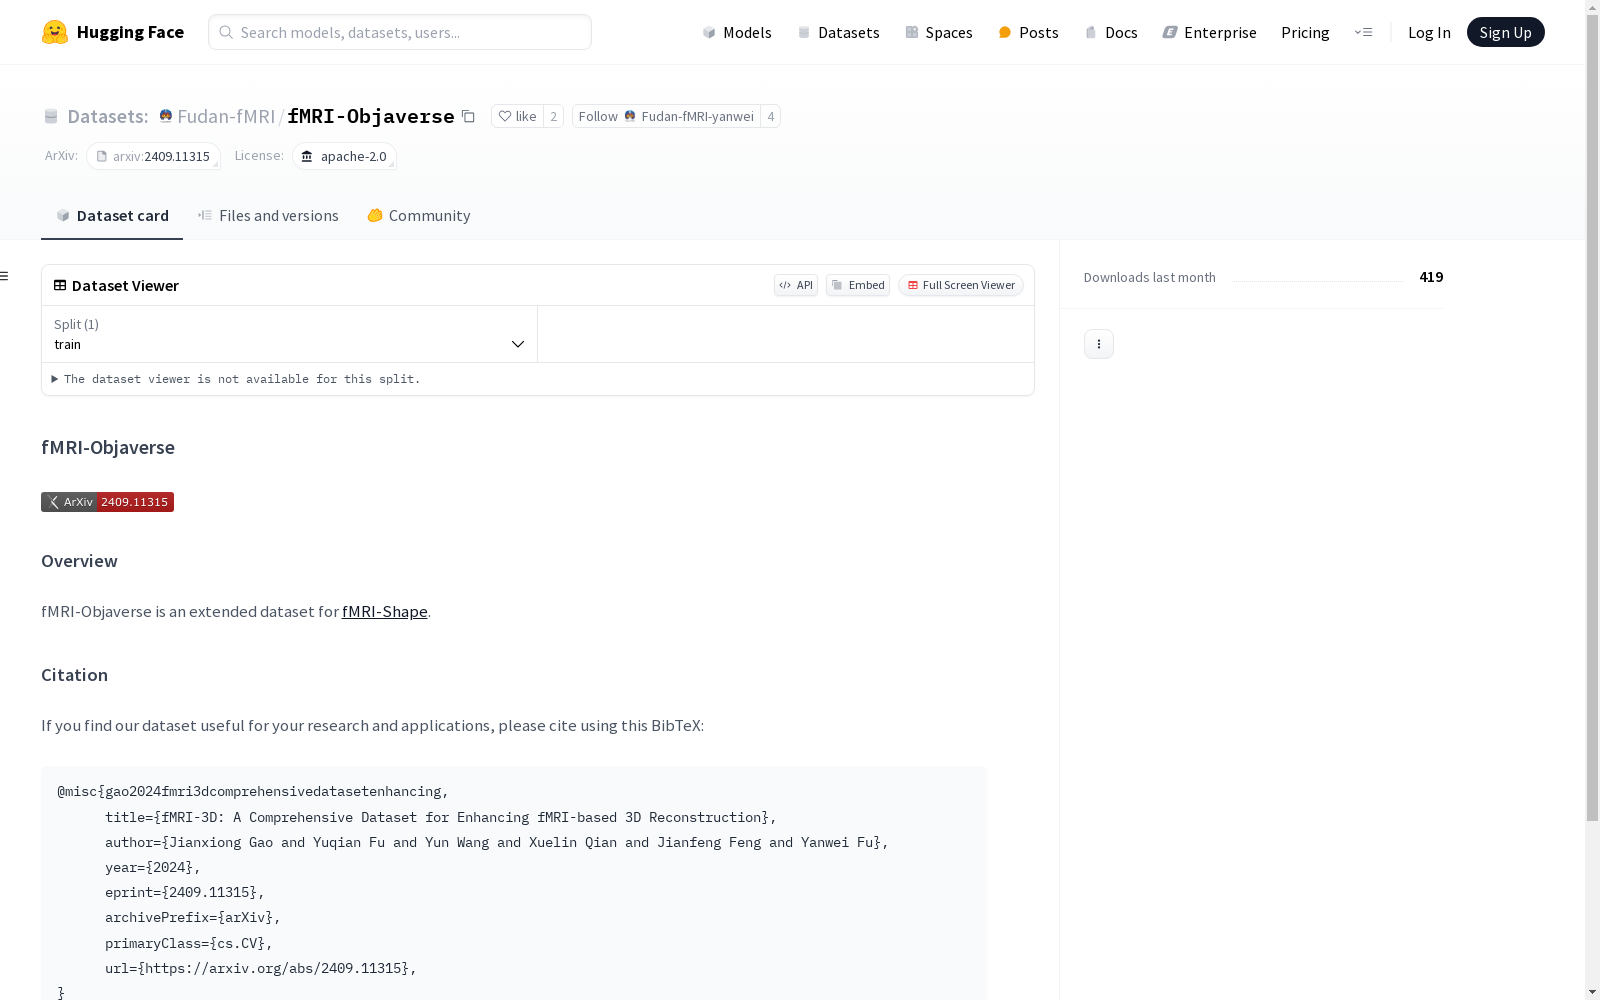
Task: Switch to the Dataset card tab
Action: point(112,216)
